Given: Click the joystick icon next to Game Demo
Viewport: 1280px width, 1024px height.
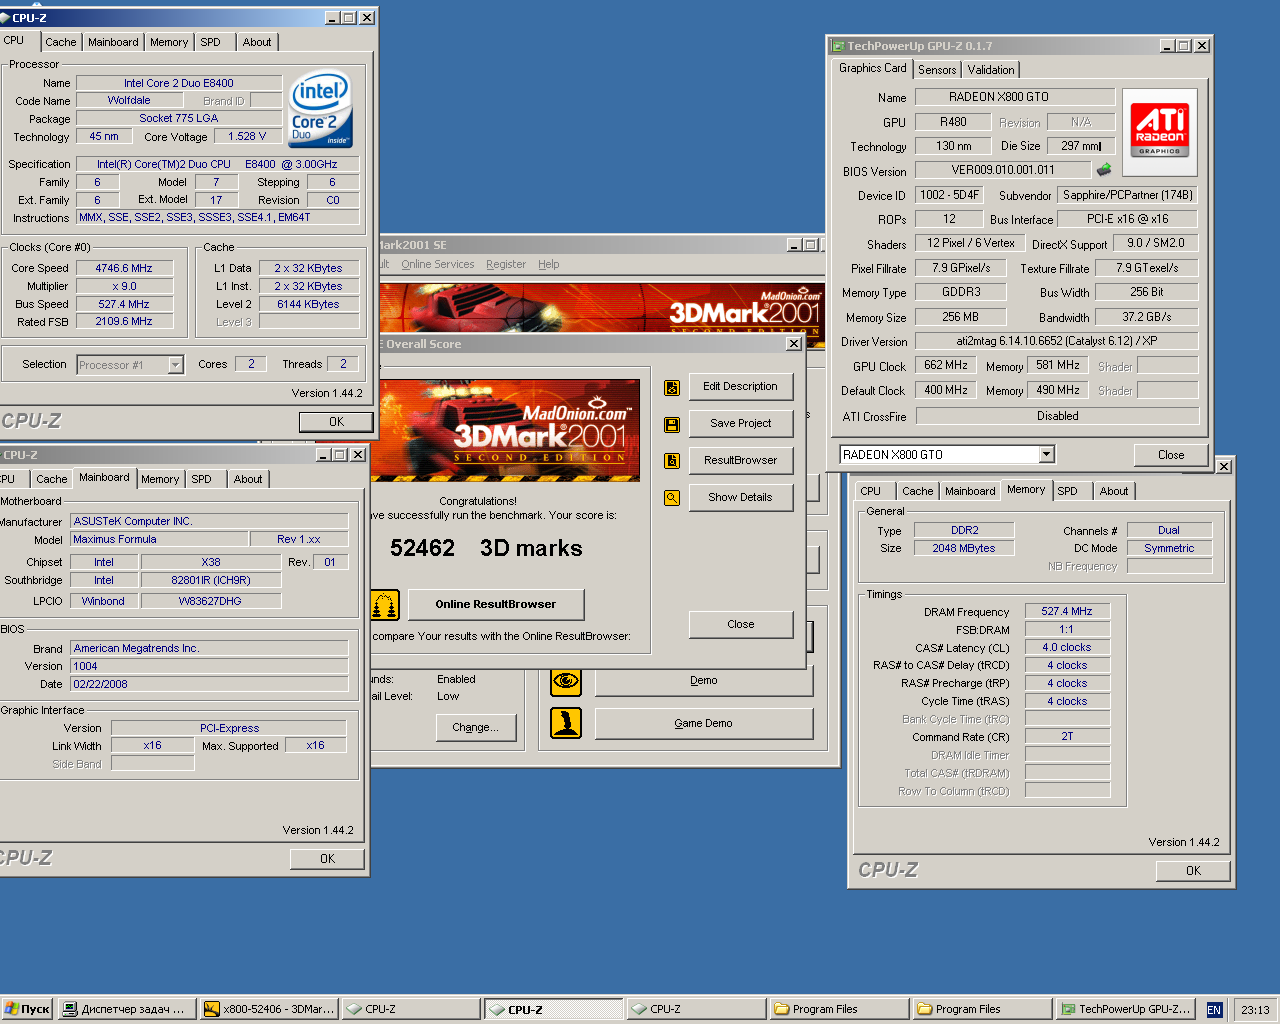Looking at the screenshot, I should tap(566, 723).
